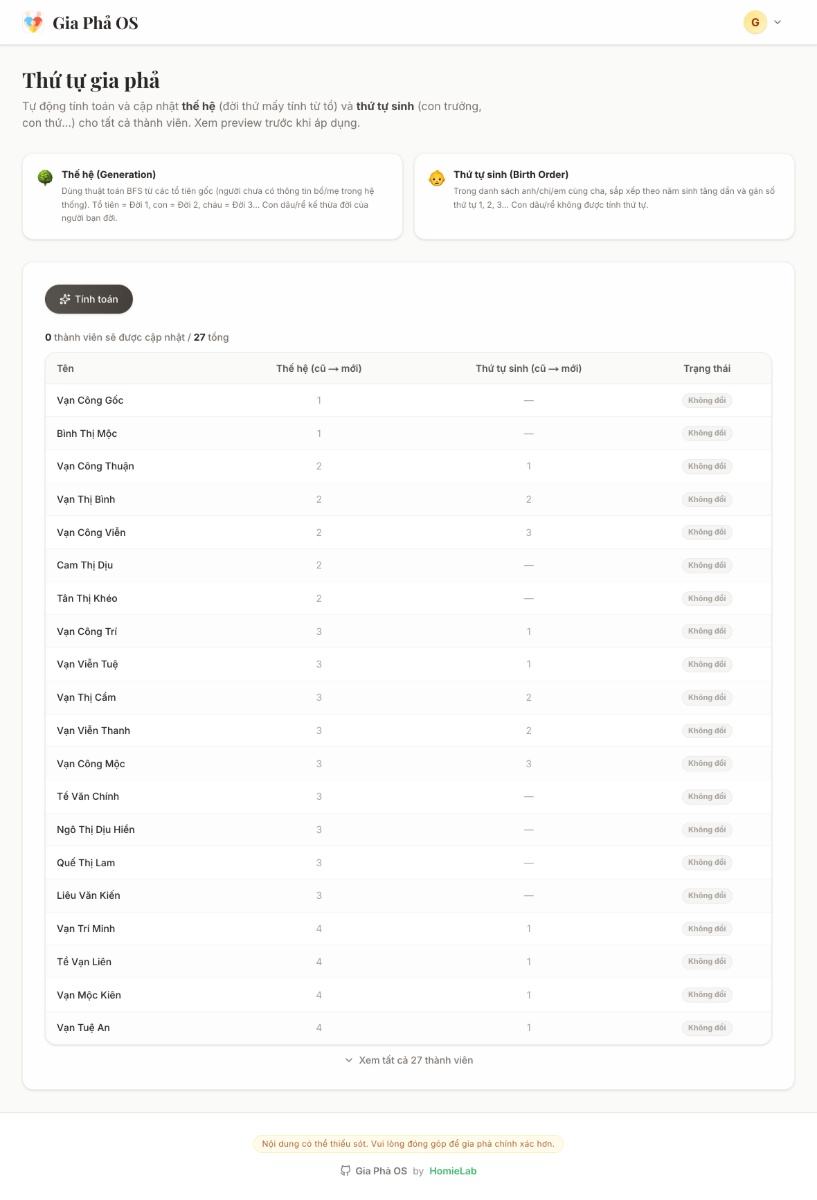This screenshot has height=1200, width=817.
Task: Click the "Gia Phả OS" footer link
Action: [x=381, y=1171]
